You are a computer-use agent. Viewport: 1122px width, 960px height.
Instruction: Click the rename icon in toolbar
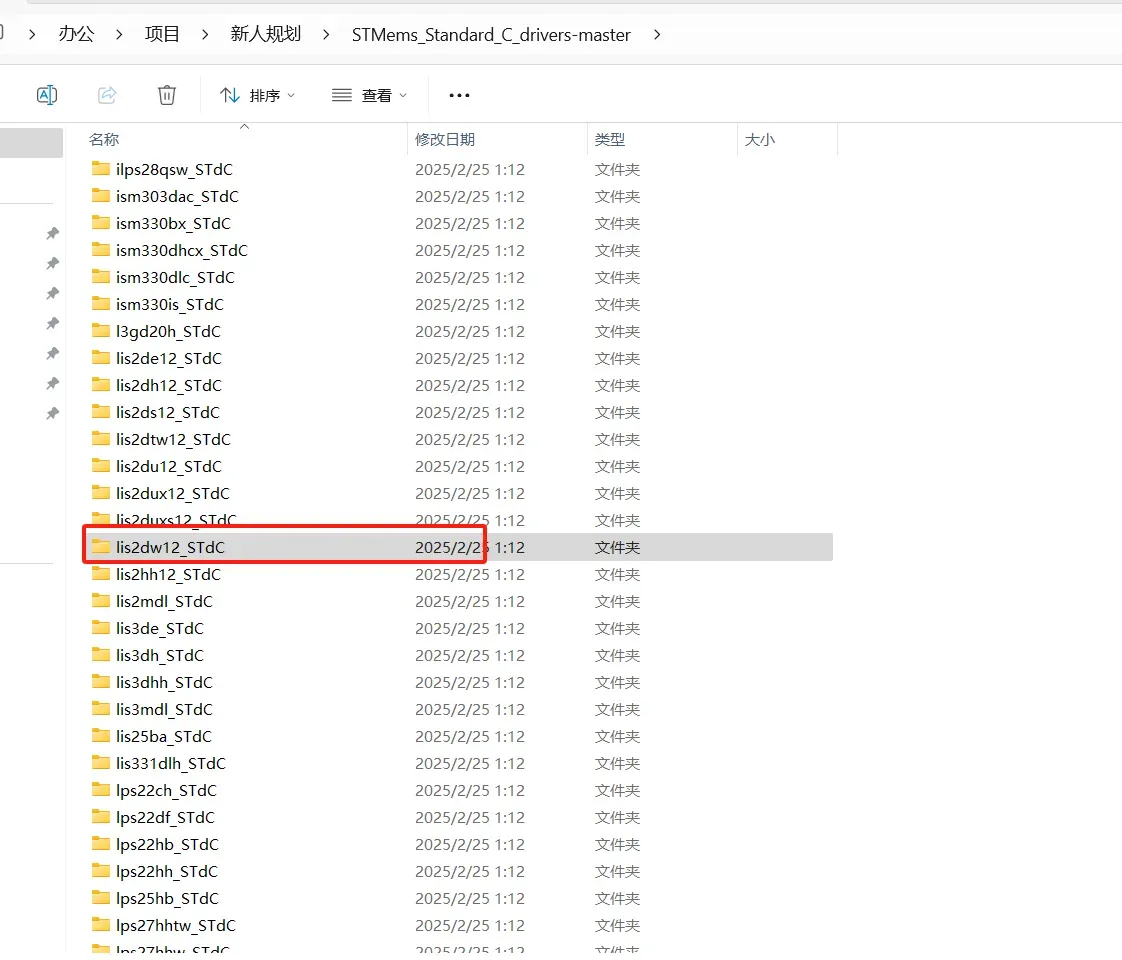(47, 95)
